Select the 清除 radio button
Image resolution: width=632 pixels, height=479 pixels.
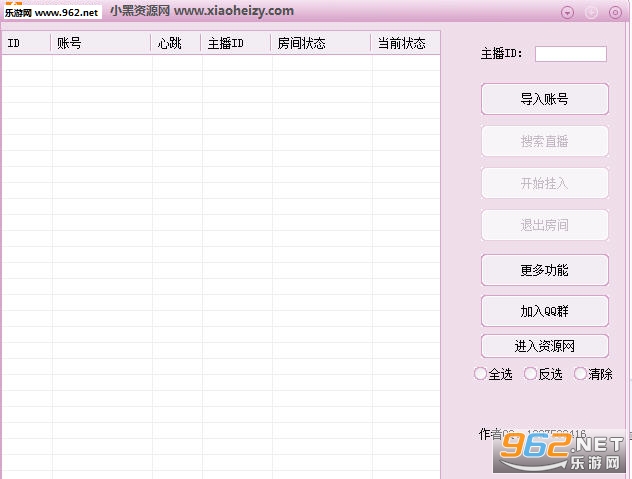click(x=581, y=374)
